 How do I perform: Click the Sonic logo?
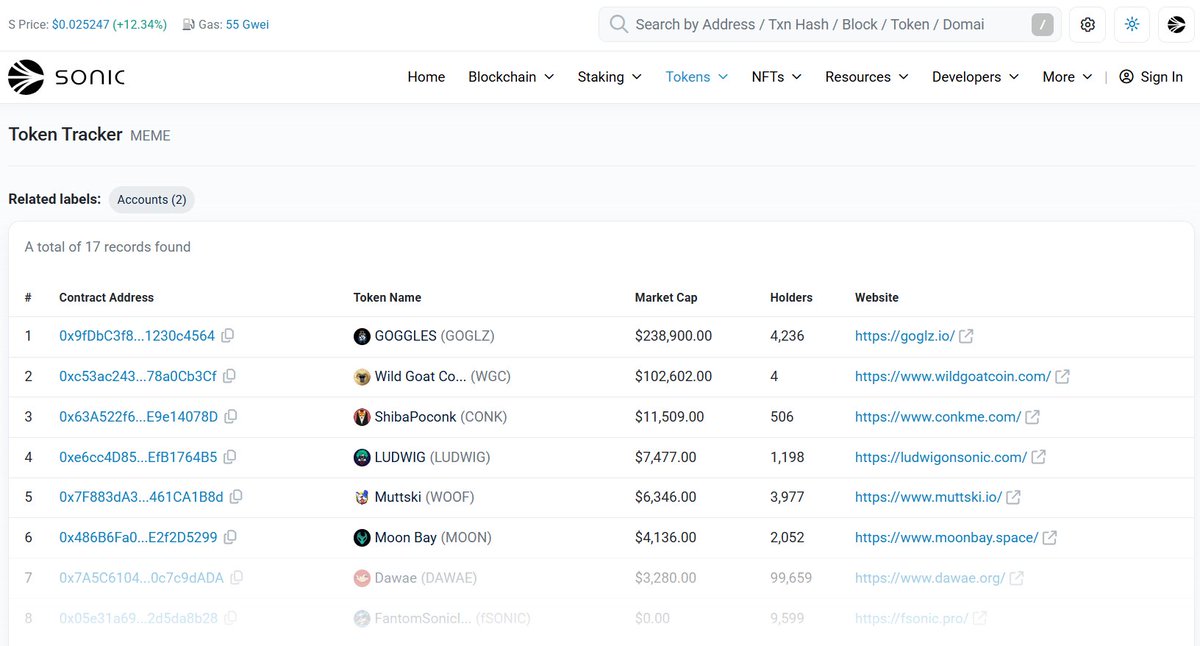pyautogui.click(x=67, y=77)
